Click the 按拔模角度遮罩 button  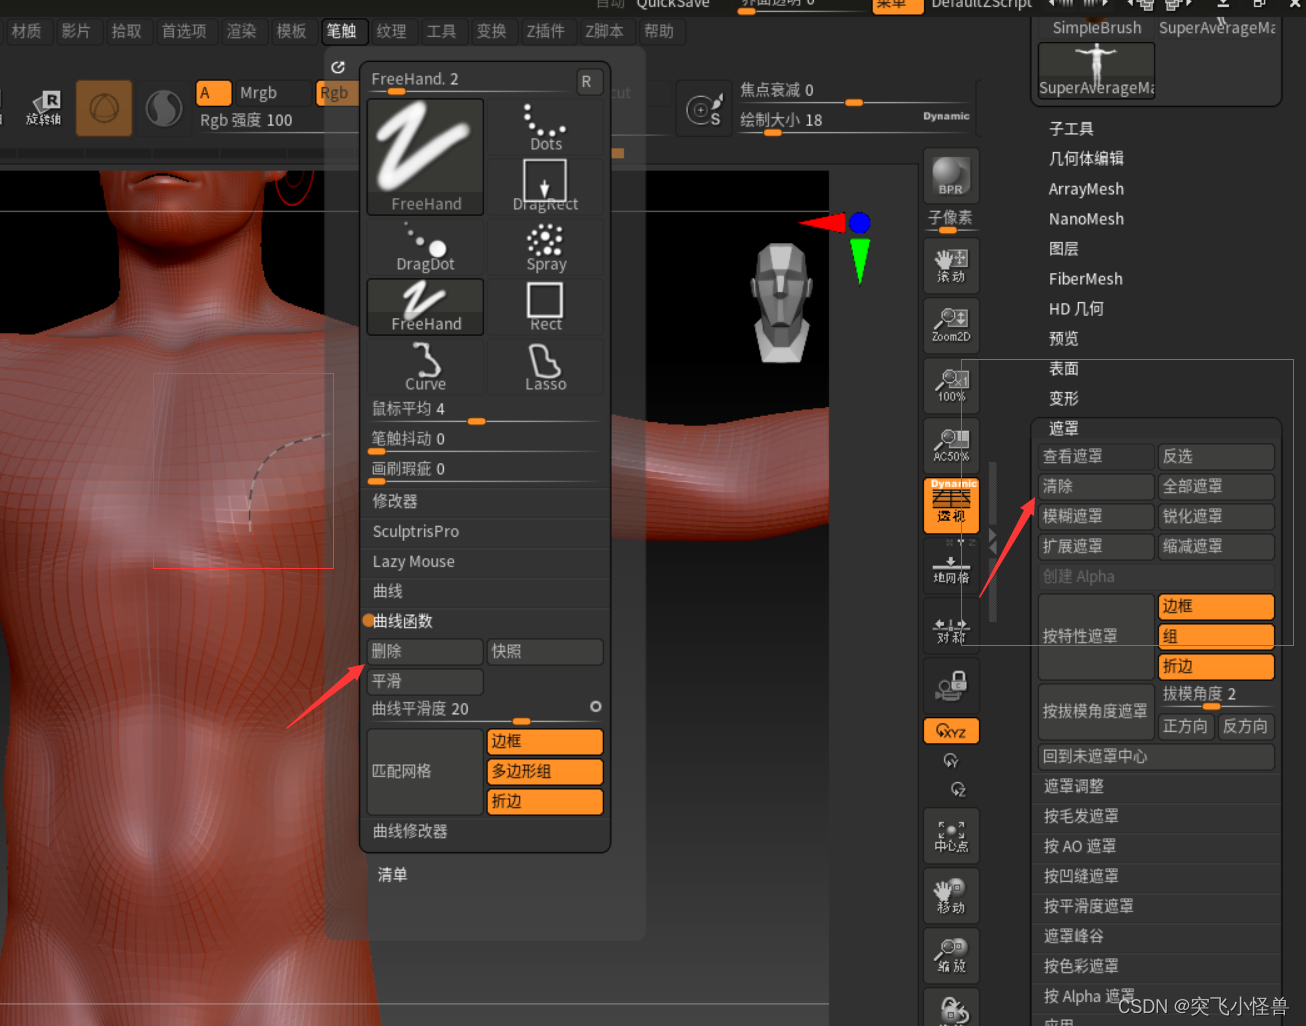tap(1096, 711)
